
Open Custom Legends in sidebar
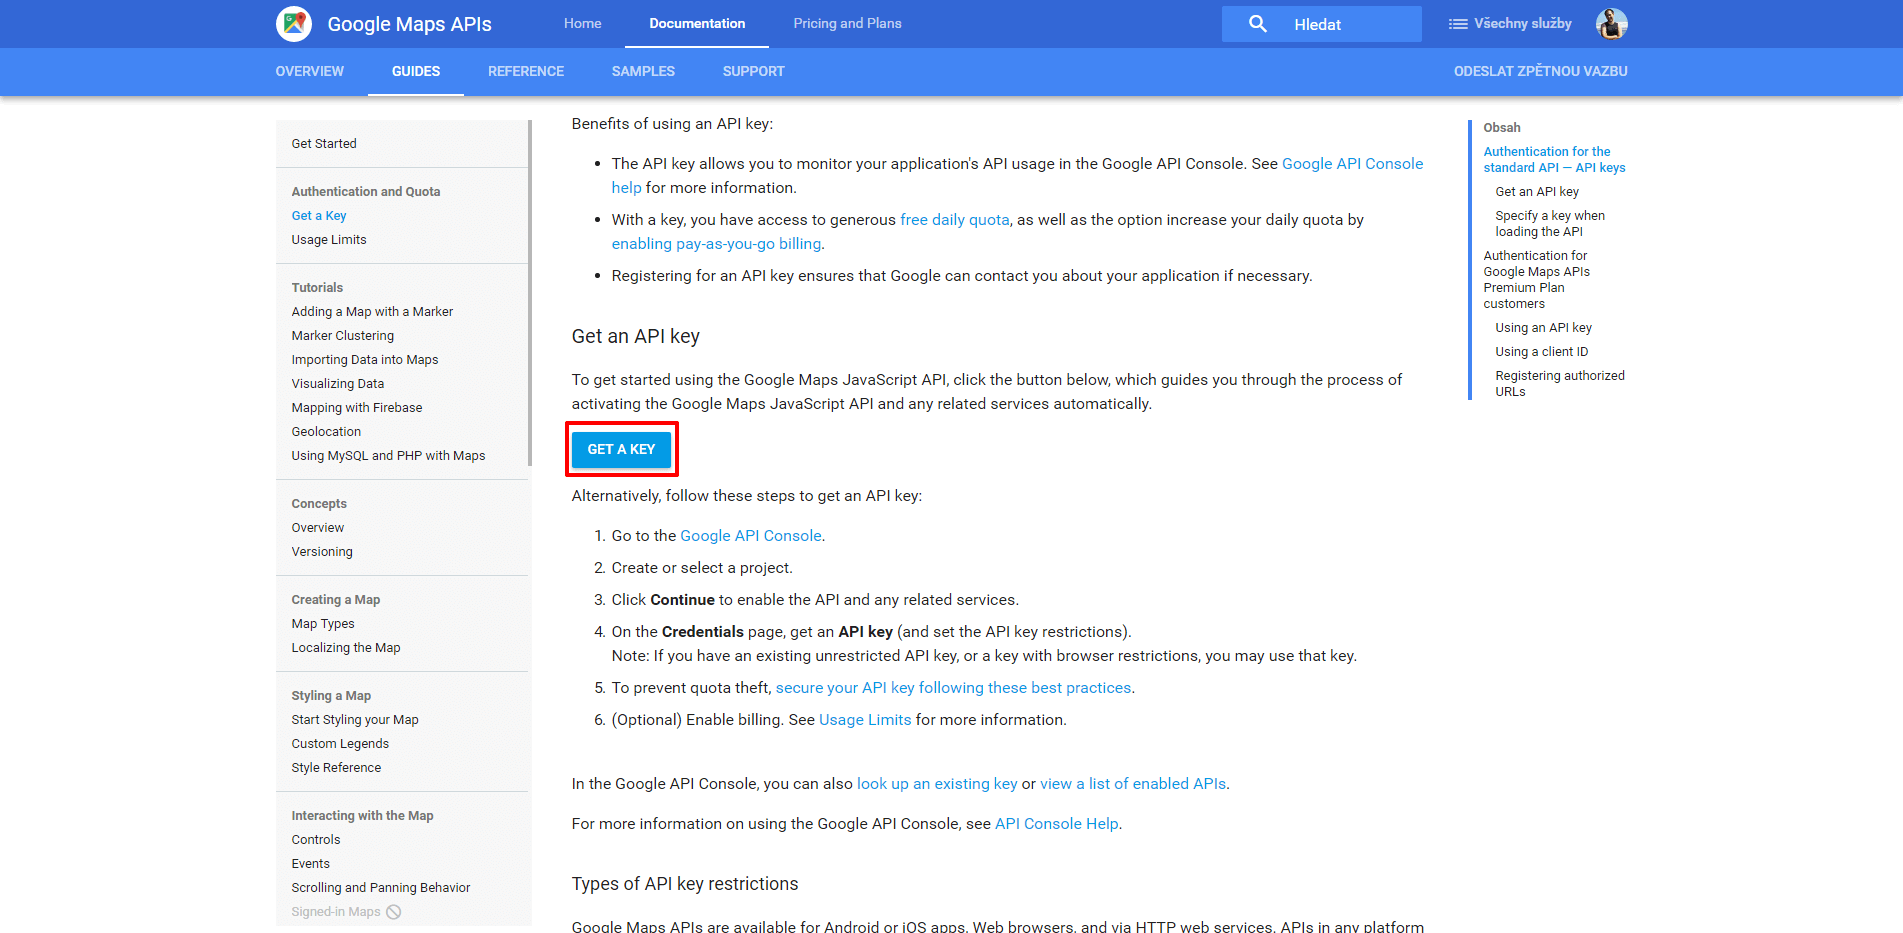click(x=340, y=744)
